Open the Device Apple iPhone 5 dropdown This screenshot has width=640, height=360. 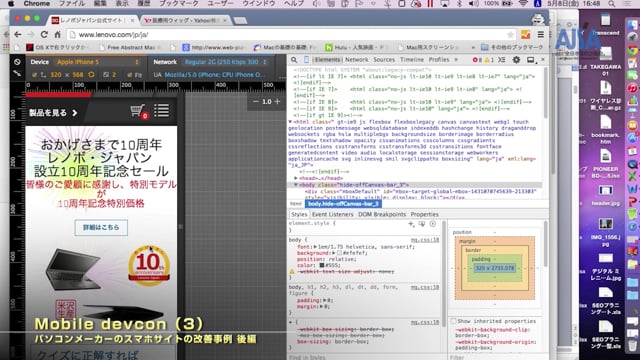point(98,62)
